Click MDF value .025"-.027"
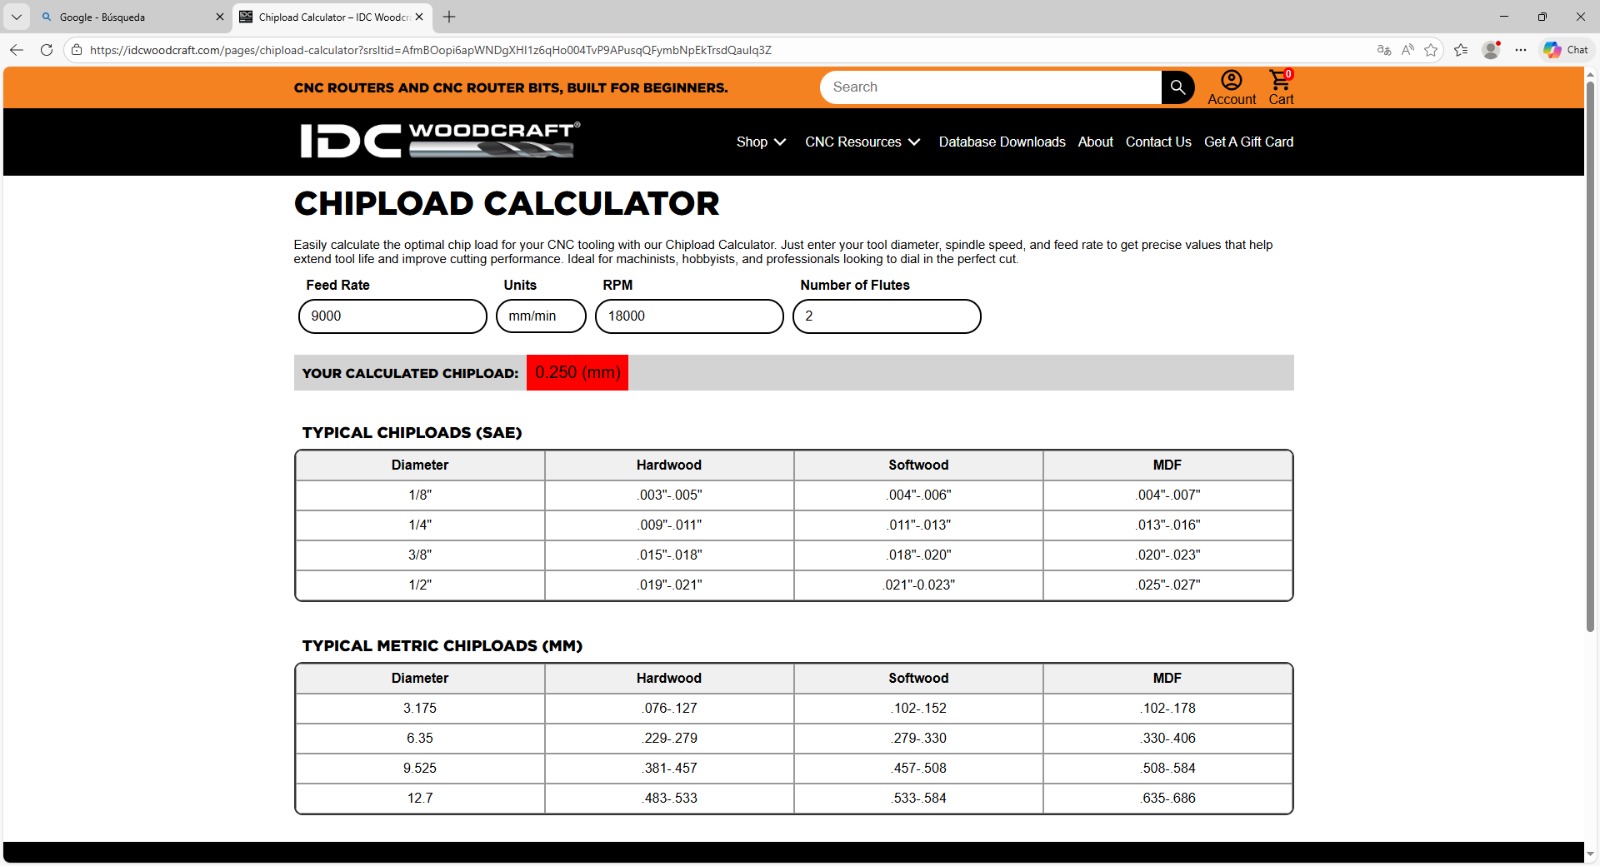Screen dimensions: 1600x866 coord(1168,585)
